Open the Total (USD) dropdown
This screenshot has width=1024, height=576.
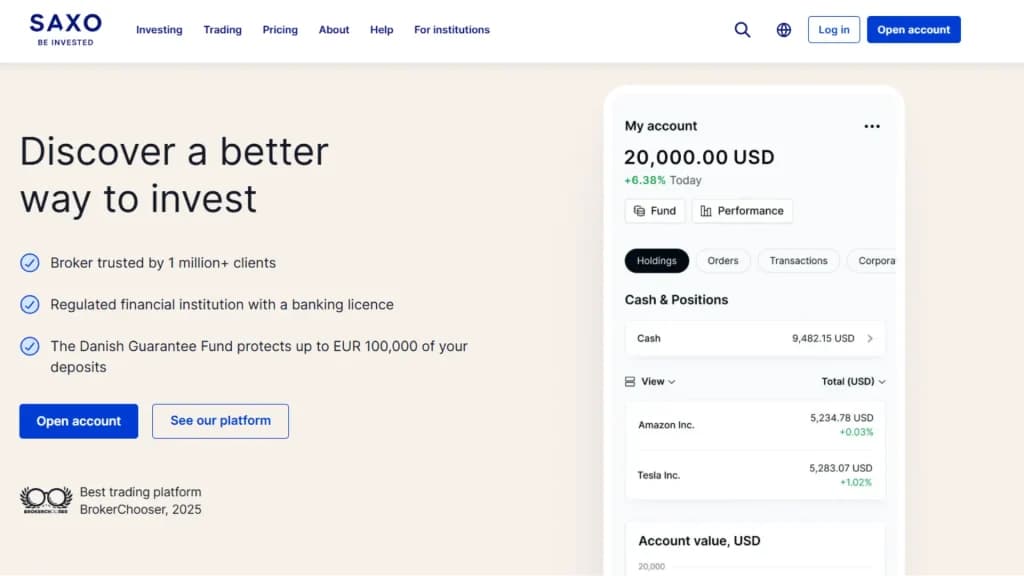[x=853, y=381]
